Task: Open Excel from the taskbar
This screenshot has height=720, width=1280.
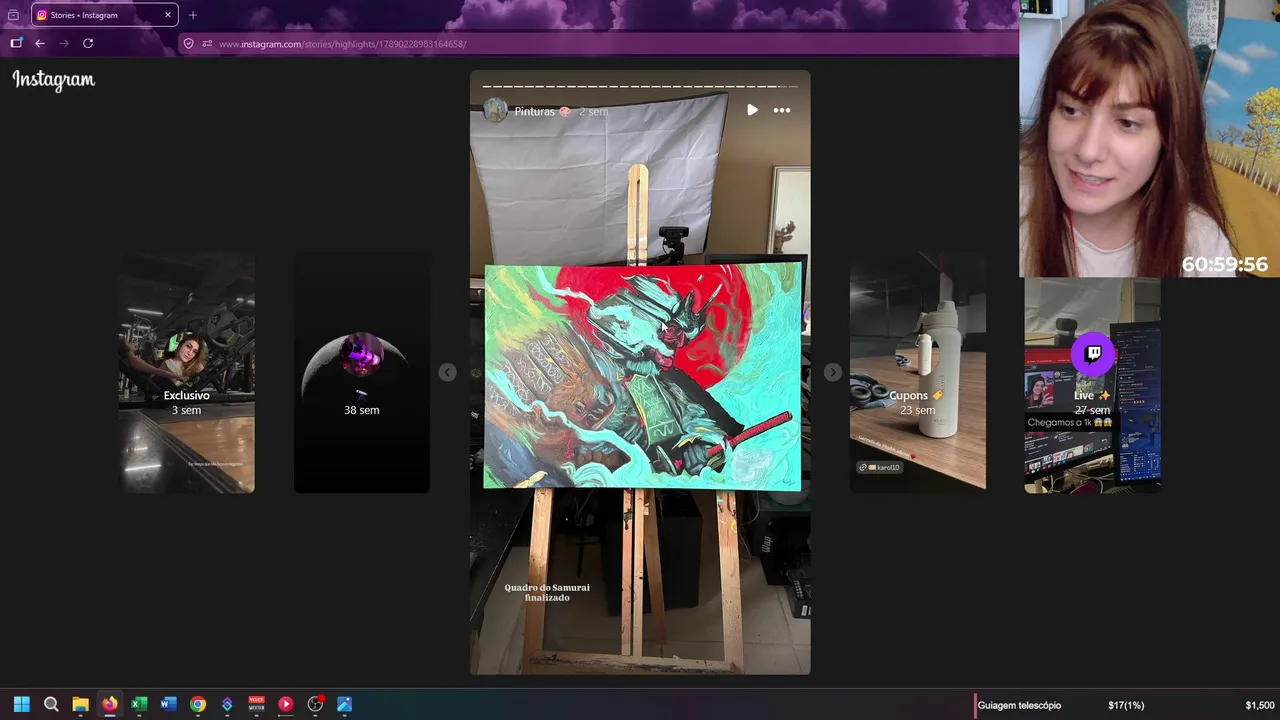Action: 139,704
